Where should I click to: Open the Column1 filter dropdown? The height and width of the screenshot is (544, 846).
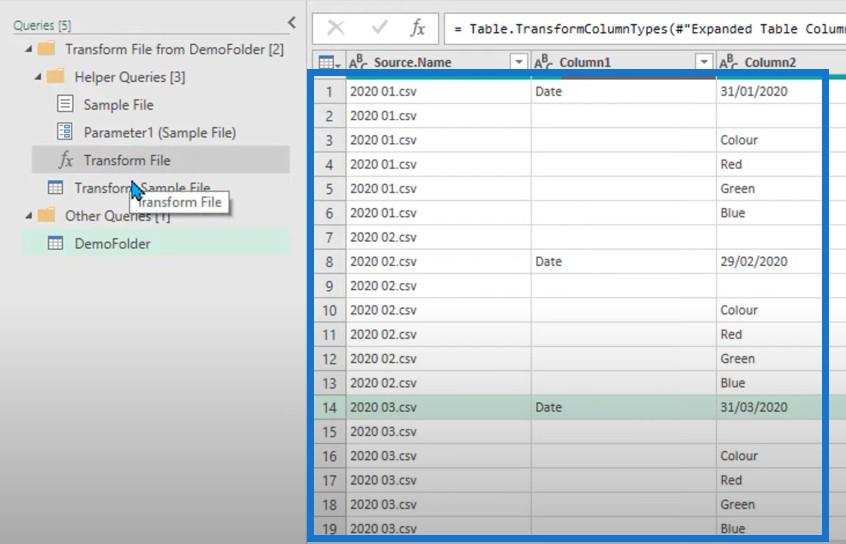(x=704, y=62)
